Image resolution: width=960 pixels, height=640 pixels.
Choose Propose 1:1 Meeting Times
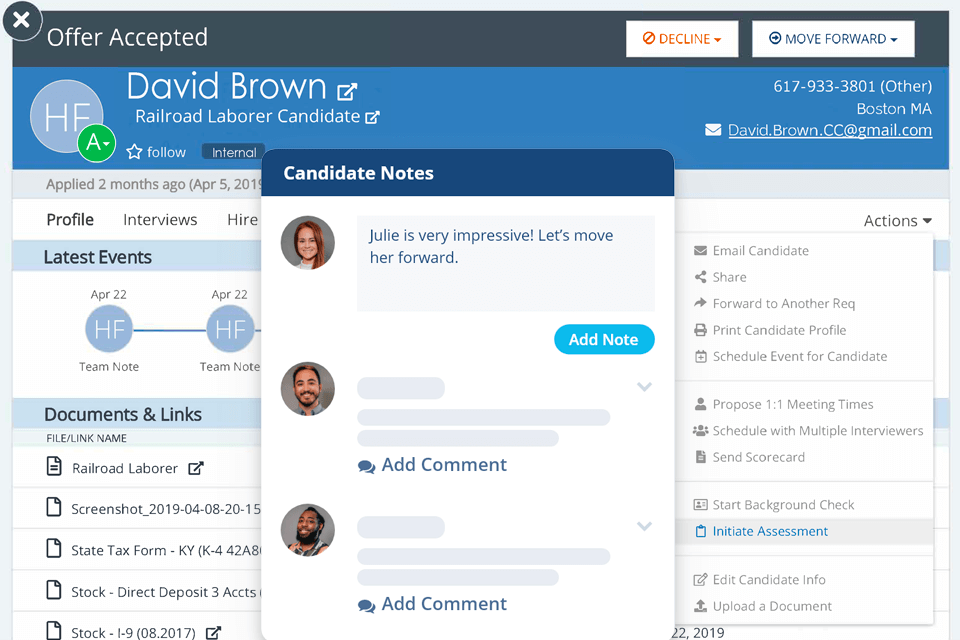coord(793,404)
